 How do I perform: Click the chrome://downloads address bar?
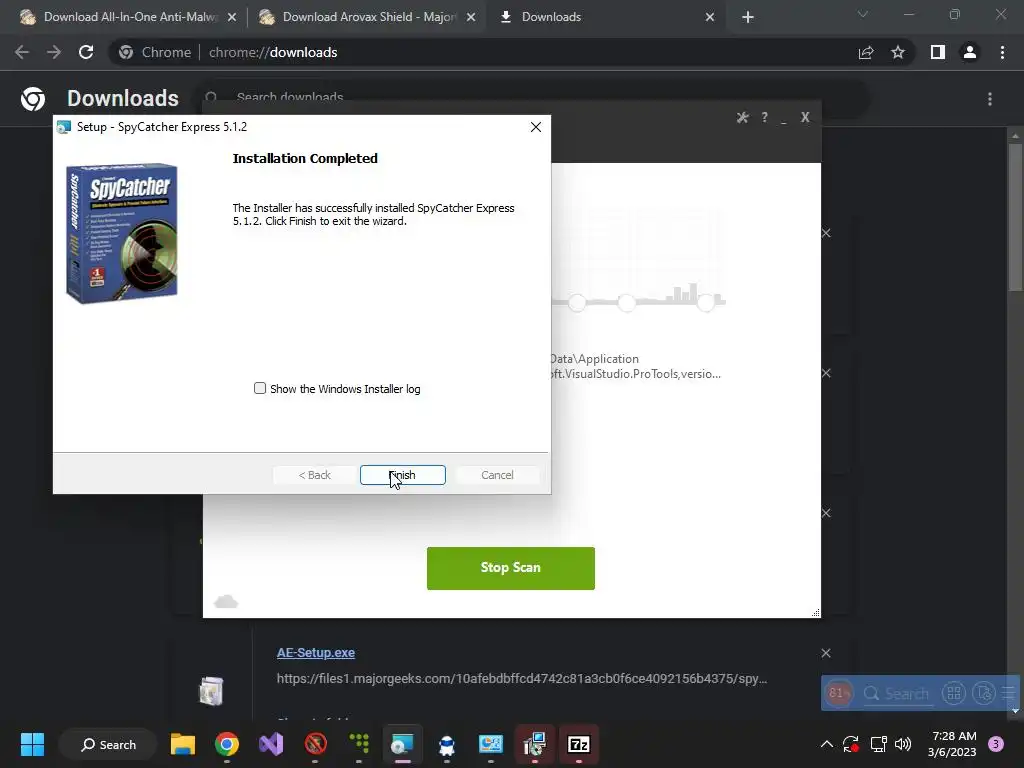point(483,52)
